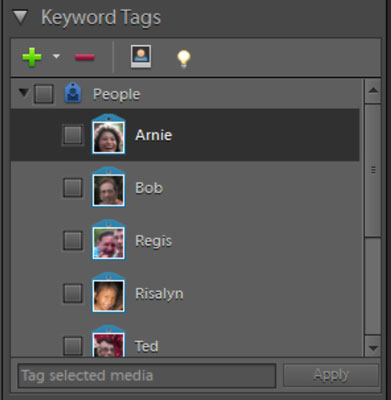Click the Tag selected media field

coord(147,376)
